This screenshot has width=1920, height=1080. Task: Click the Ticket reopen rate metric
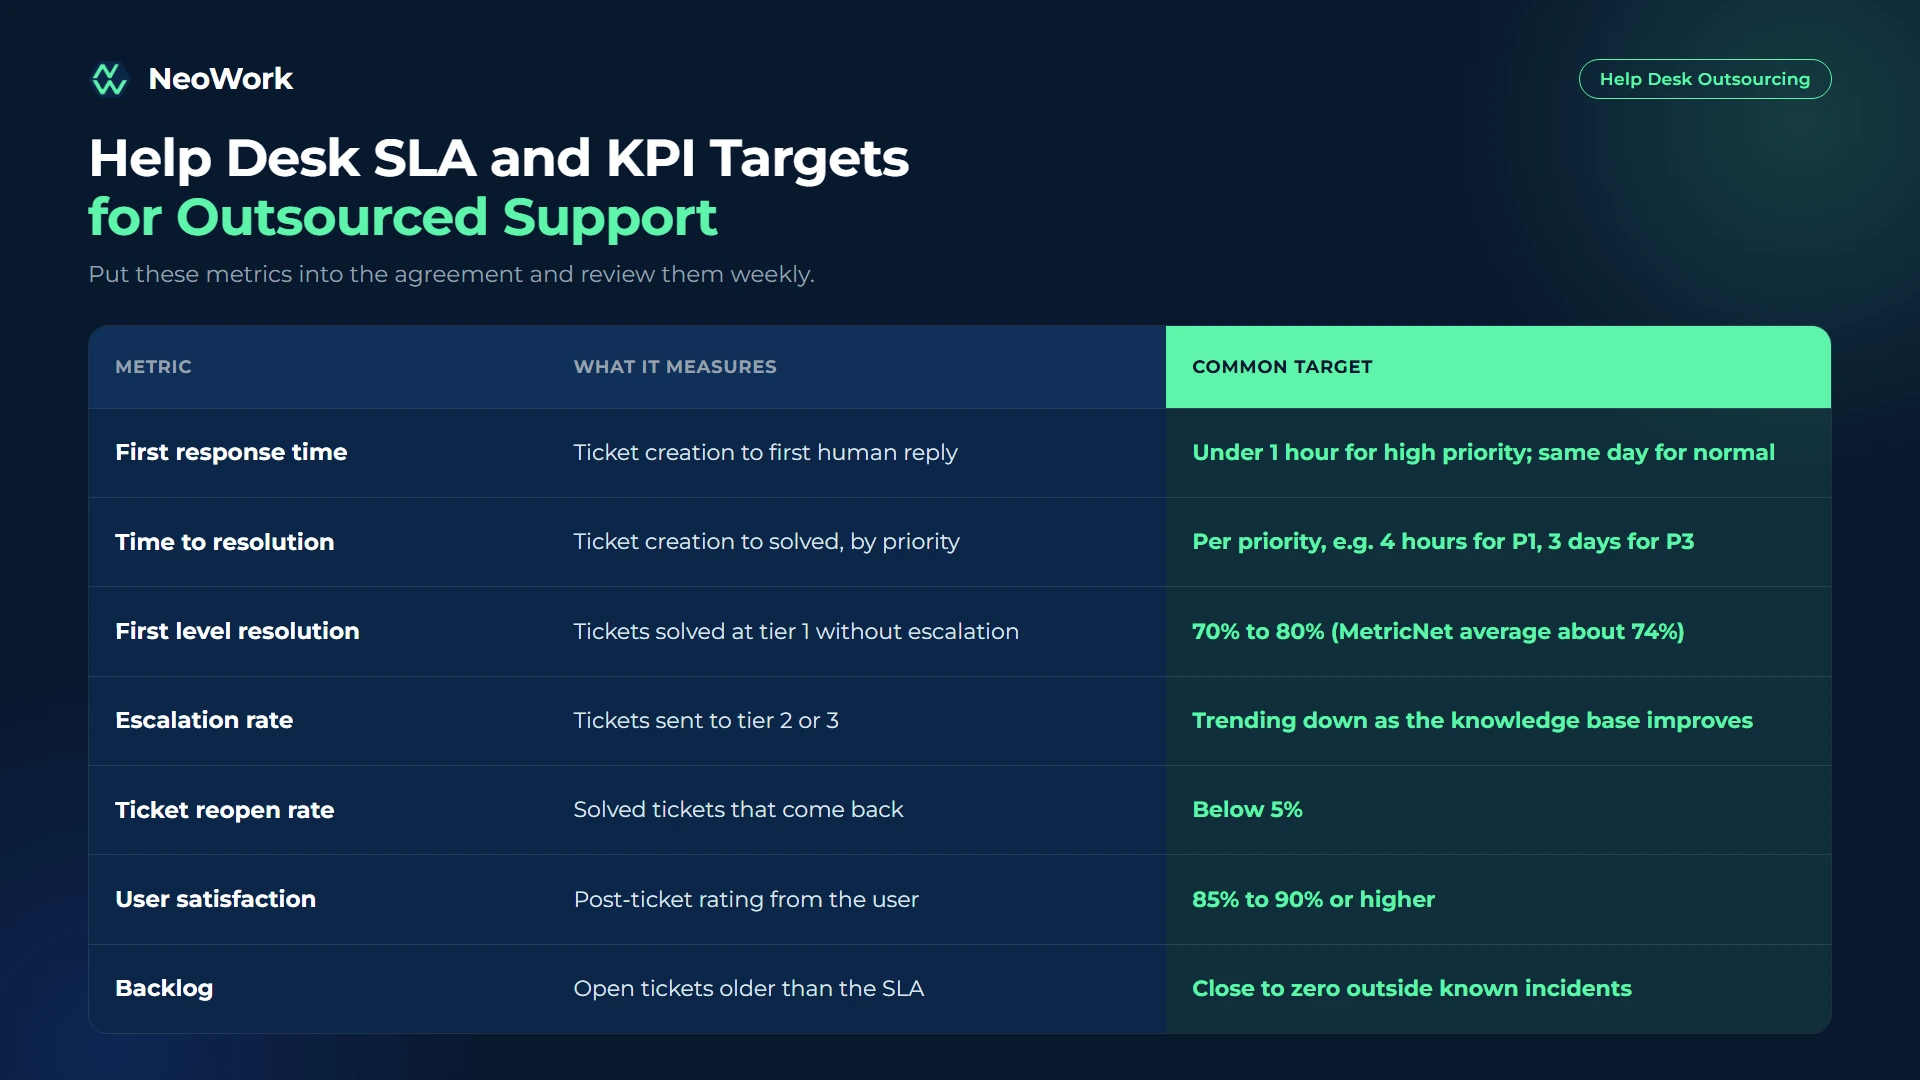225,810
